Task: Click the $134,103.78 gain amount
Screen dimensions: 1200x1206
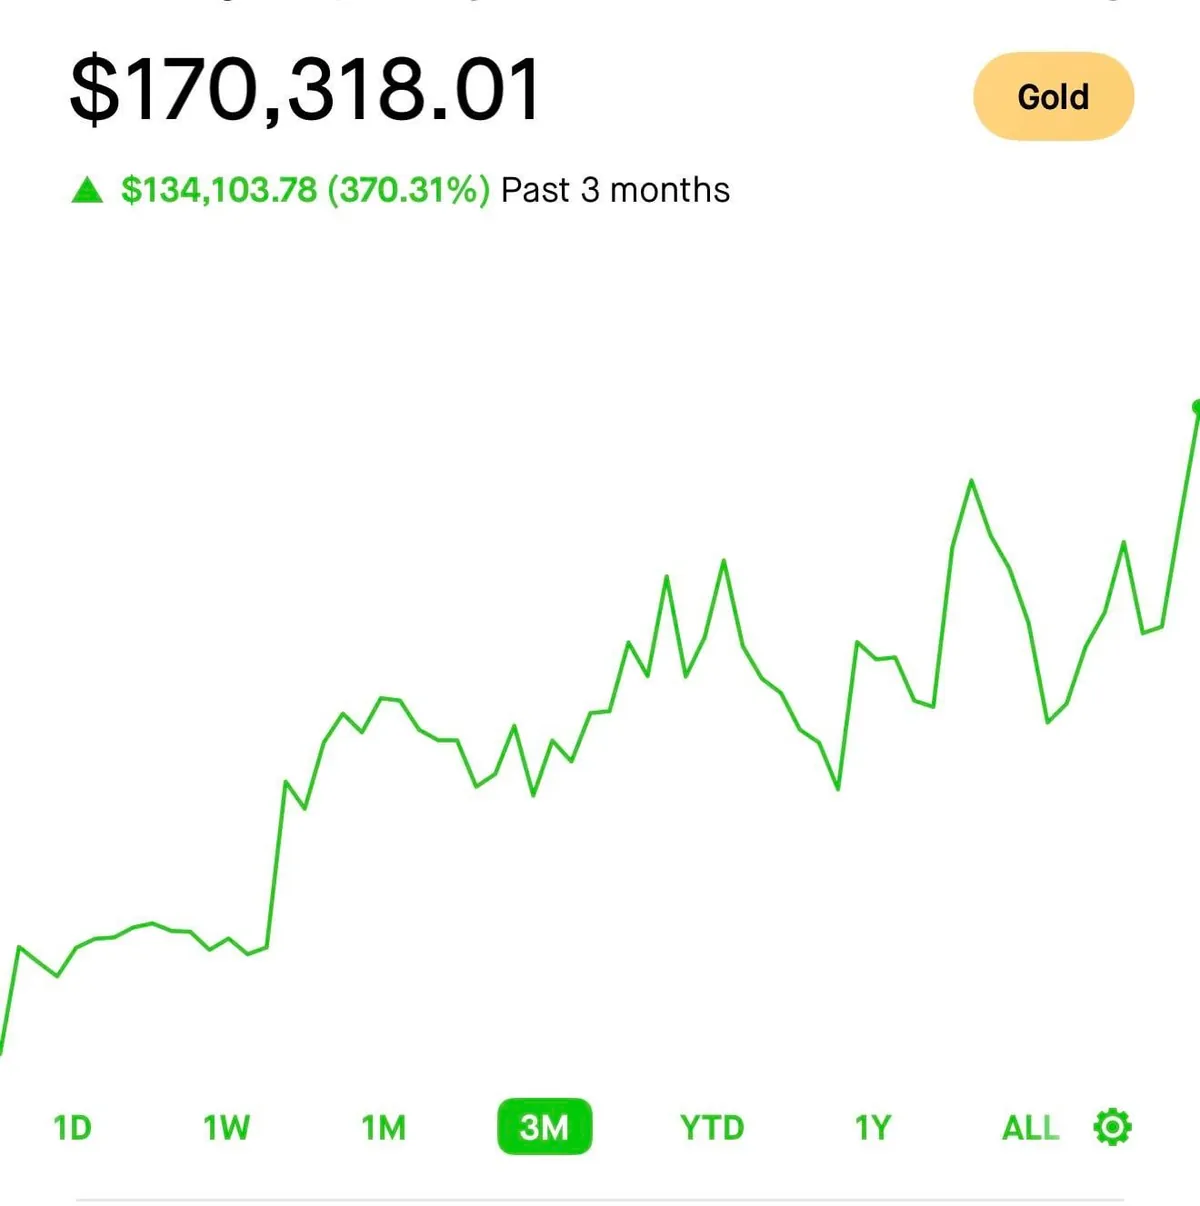Action: point(219,190)
